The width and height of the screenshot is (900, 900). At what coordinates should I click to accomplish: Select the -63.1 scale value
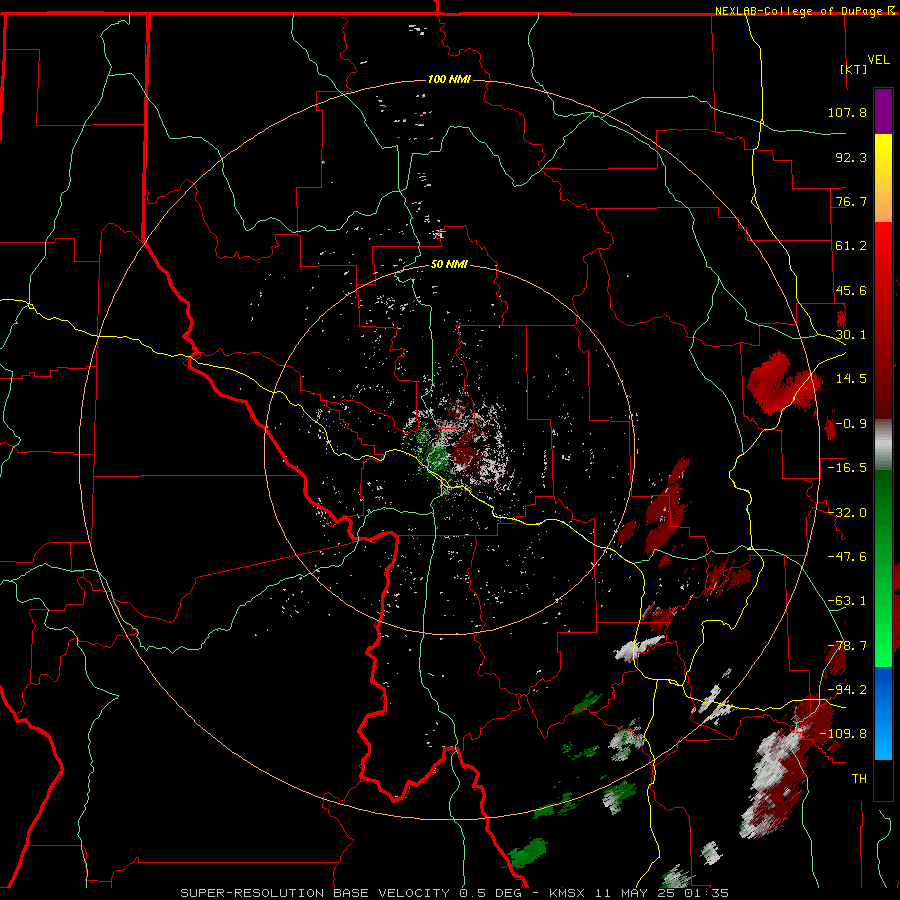coord(847,601)
